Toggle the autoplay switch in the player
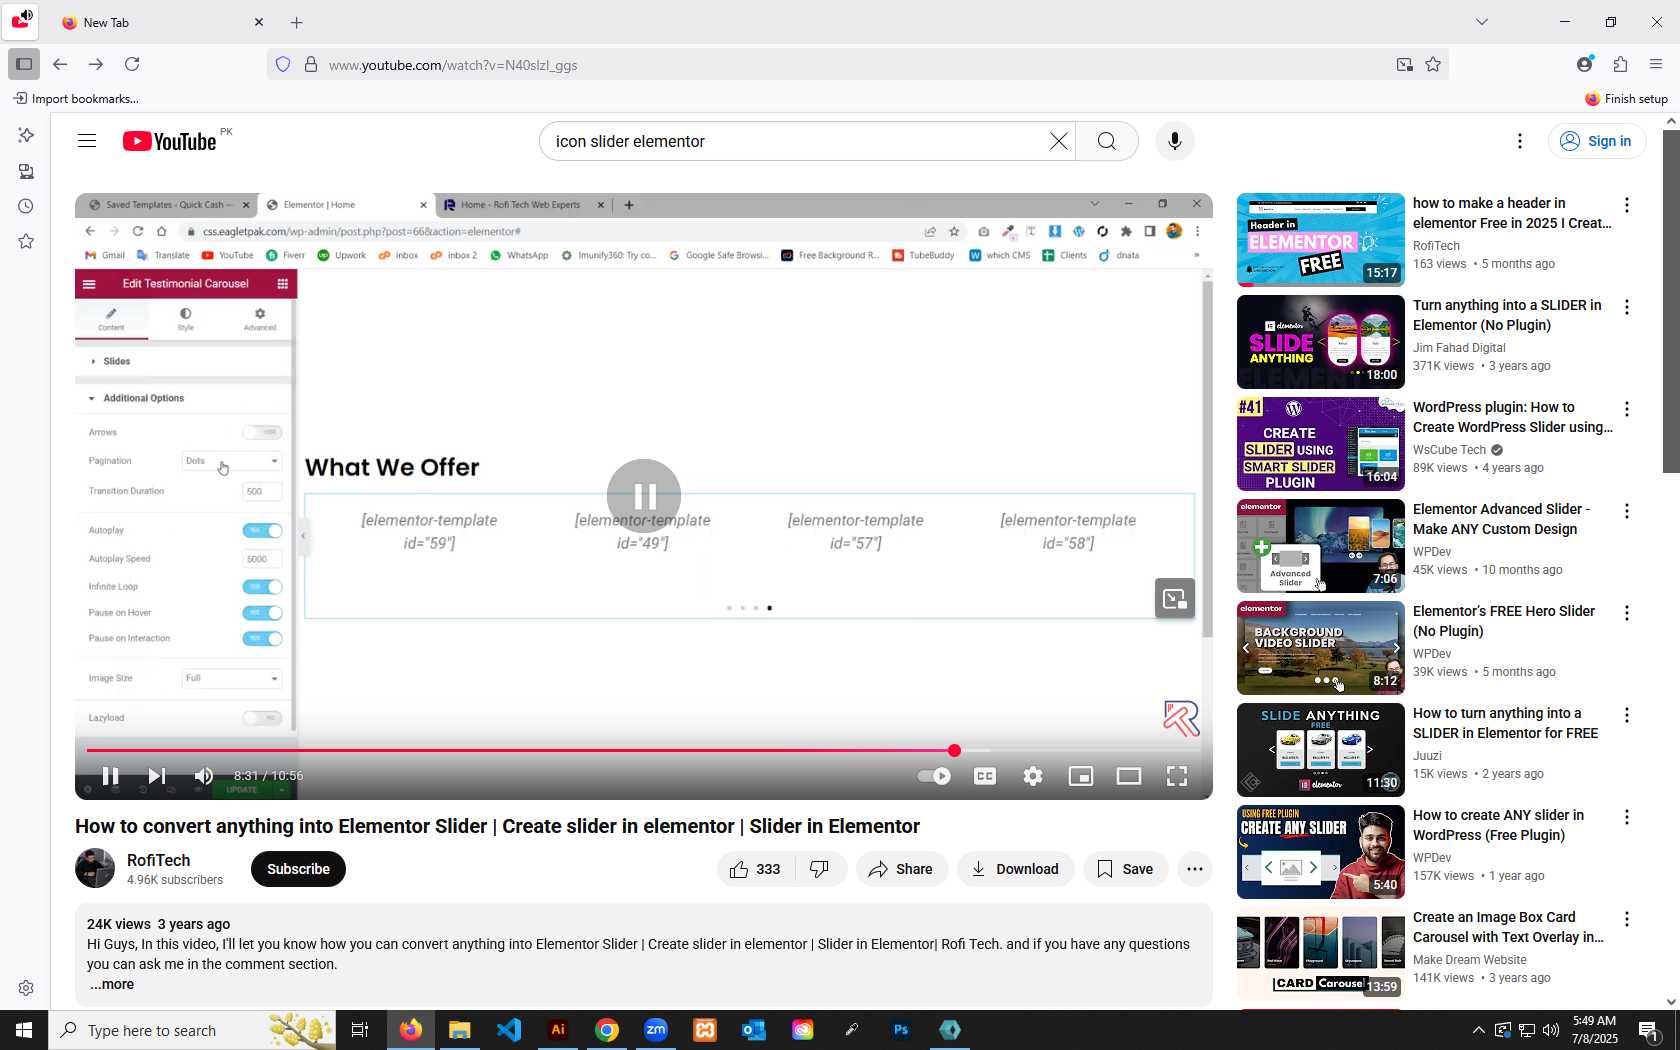Screen dimensions: 1680x1050 pos(934,776)
